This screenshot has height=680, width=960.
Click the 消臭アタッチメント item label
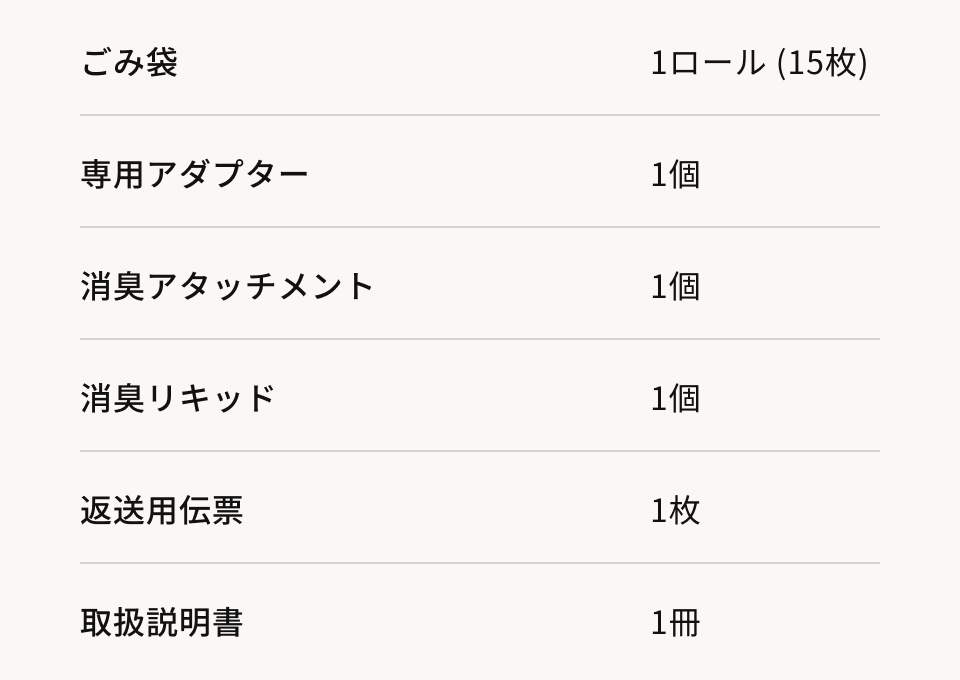point(227,286)
